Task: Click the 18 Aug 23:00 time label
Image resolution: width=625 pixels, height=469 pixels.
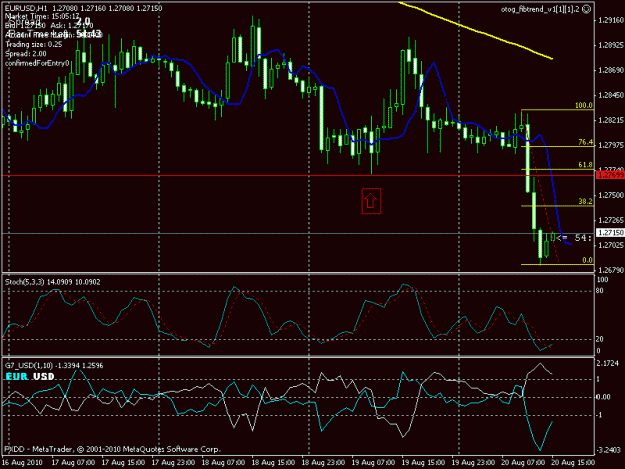Action: point(323,463)
